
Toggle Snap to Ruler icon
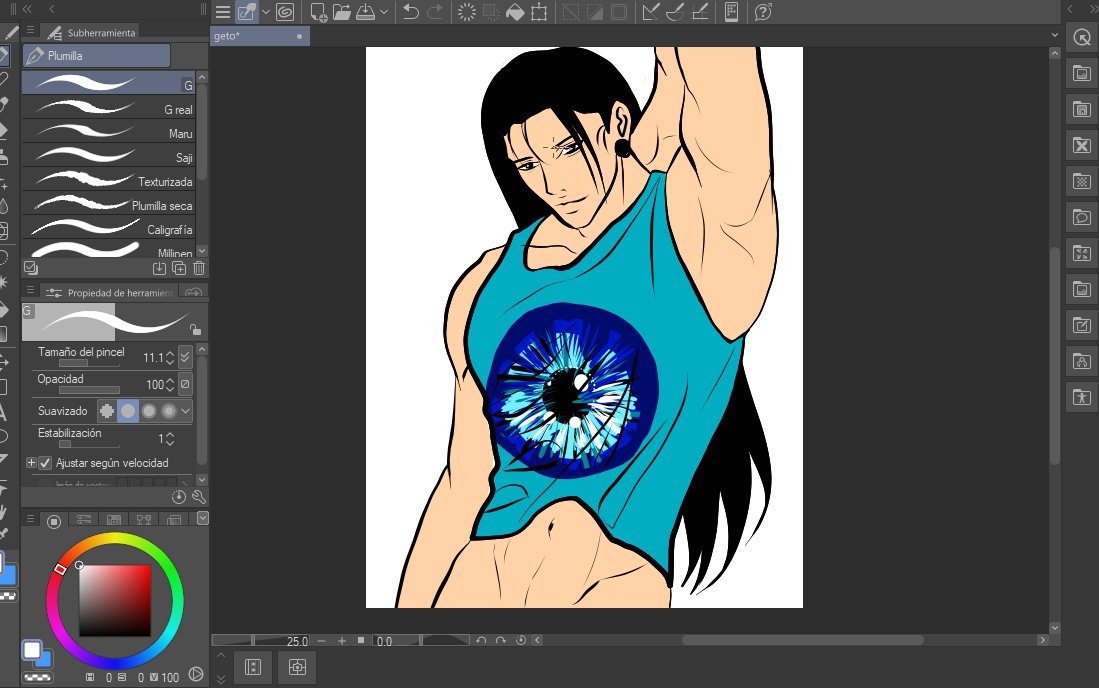650,12
